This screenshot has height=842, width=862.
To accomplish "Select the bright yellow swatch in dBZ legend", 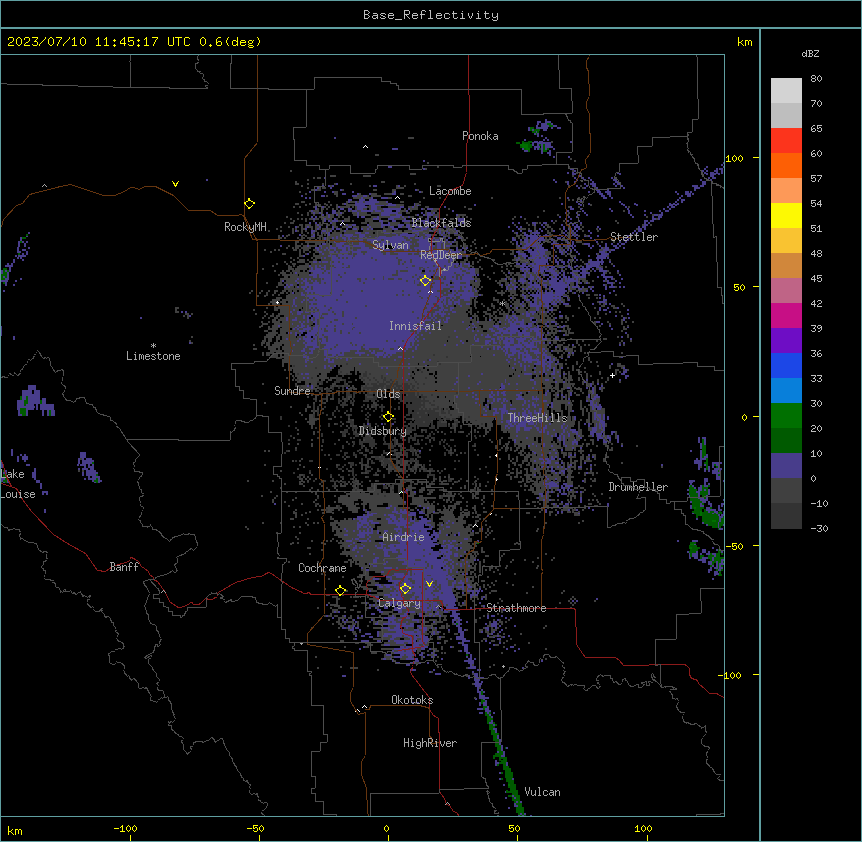I will 786,215.
